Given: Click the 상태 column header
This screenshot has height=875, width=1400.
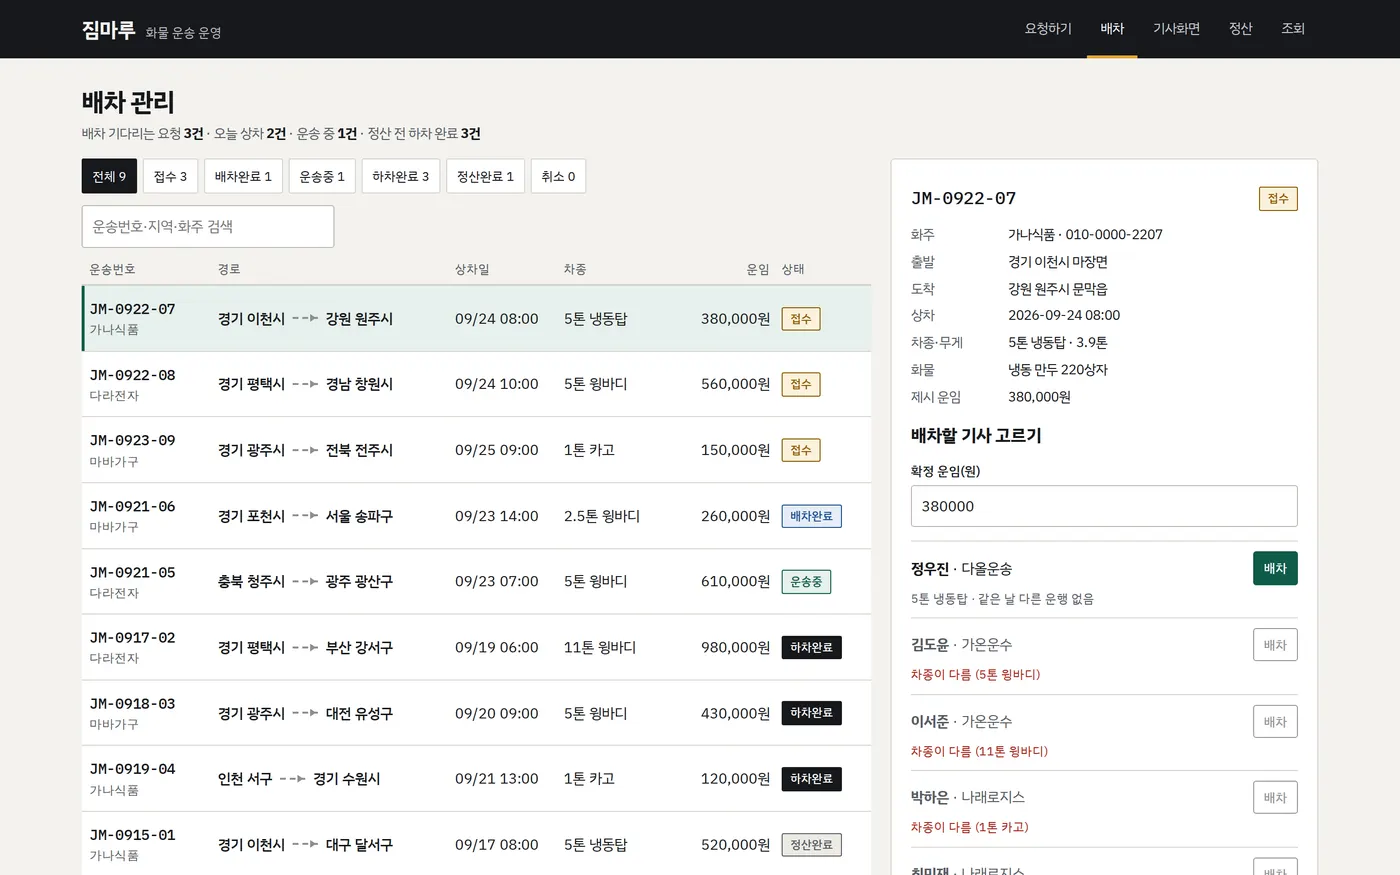Looking at the screenshot, I should [793, 269].
